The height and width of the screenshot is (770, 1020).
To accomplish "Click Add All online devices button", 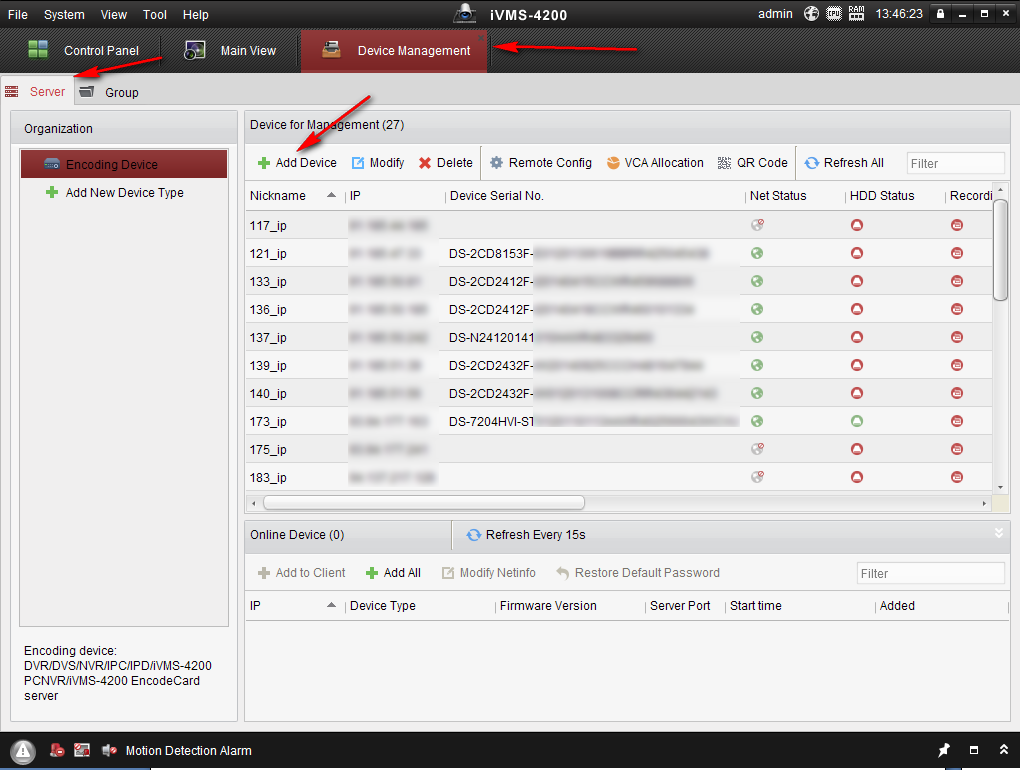I will tap(393, 573).
